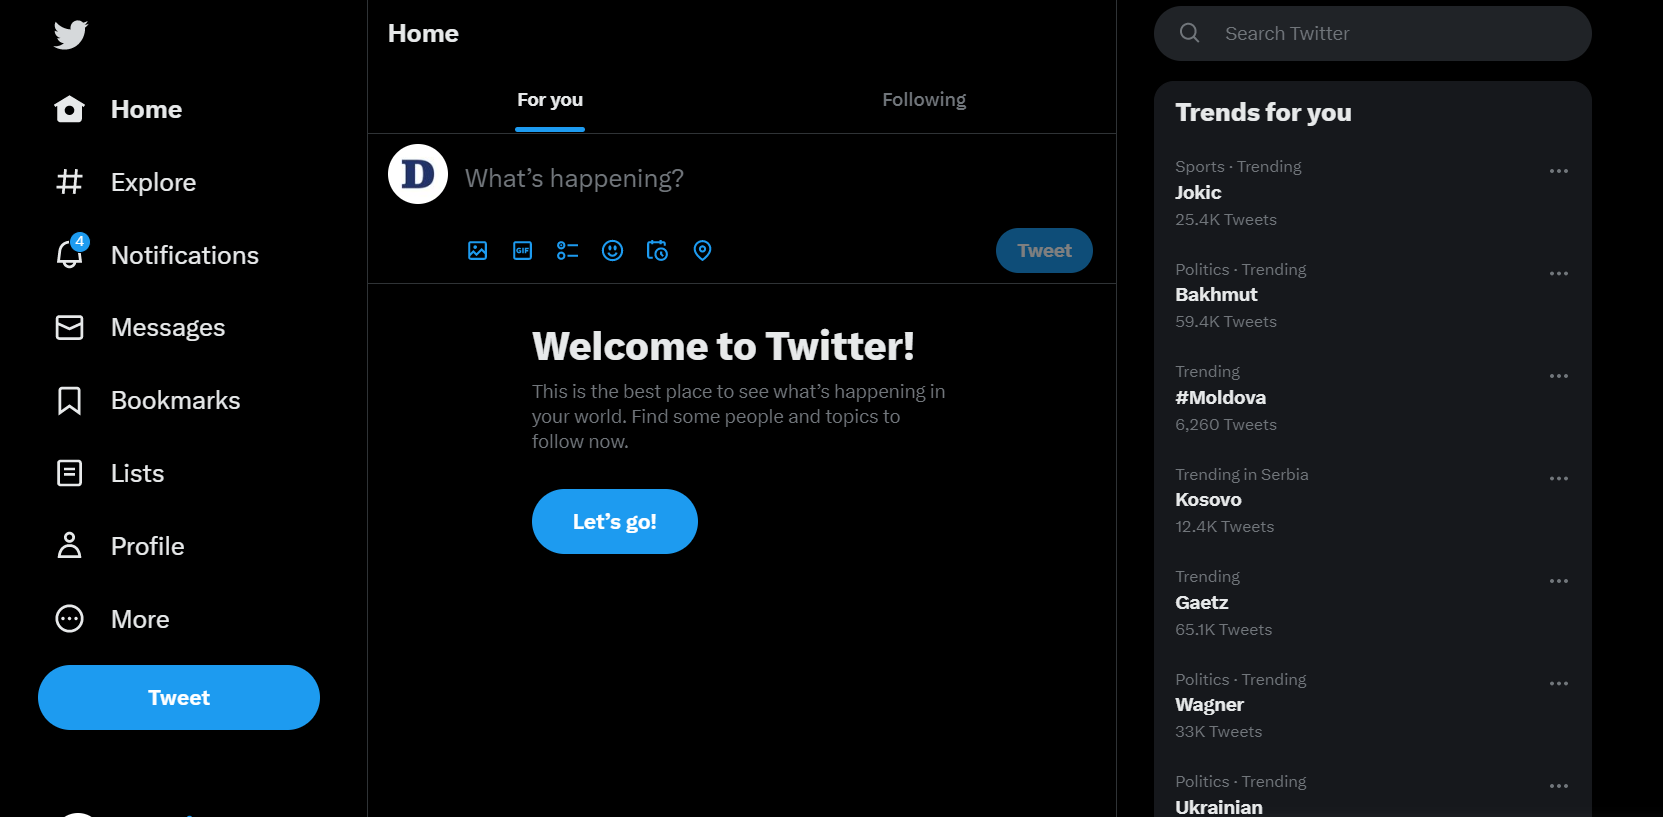Screen dimensions: 1663x817
Task: Open the GIF picker icon
Action: coord(523,251)
